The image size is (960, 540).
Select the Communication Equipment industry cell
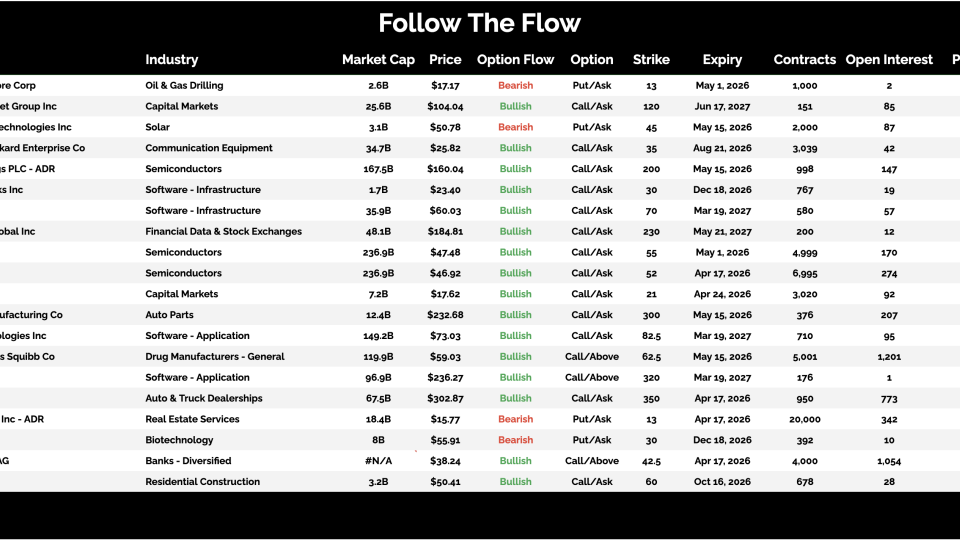click(x=209, y=148)
